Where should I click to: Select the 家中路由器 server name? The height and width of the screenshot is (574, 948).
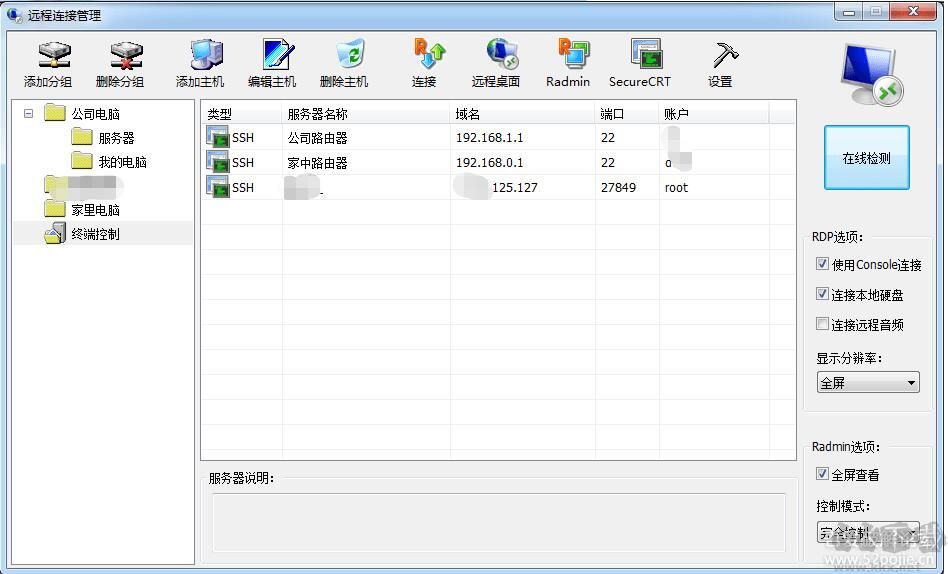pyautogui.click(x=317, y=163)
